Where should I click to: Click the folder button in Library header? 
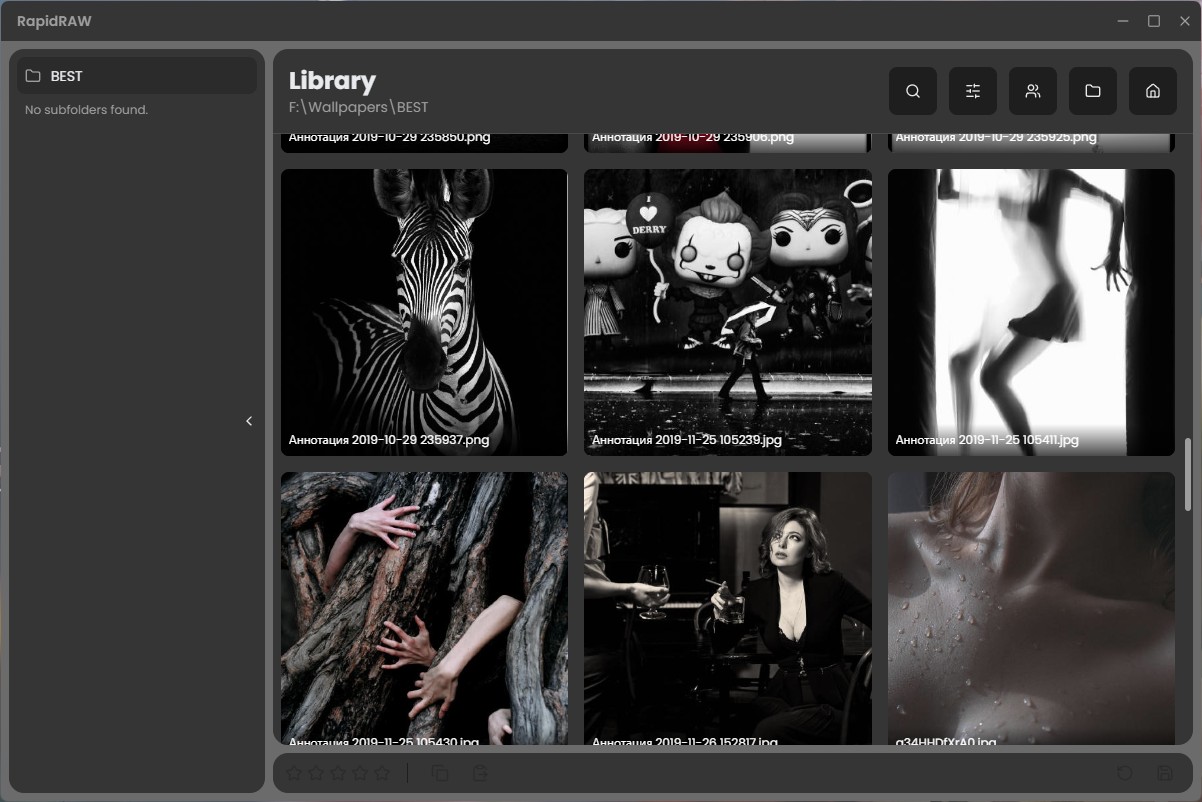click(1092, 91)
